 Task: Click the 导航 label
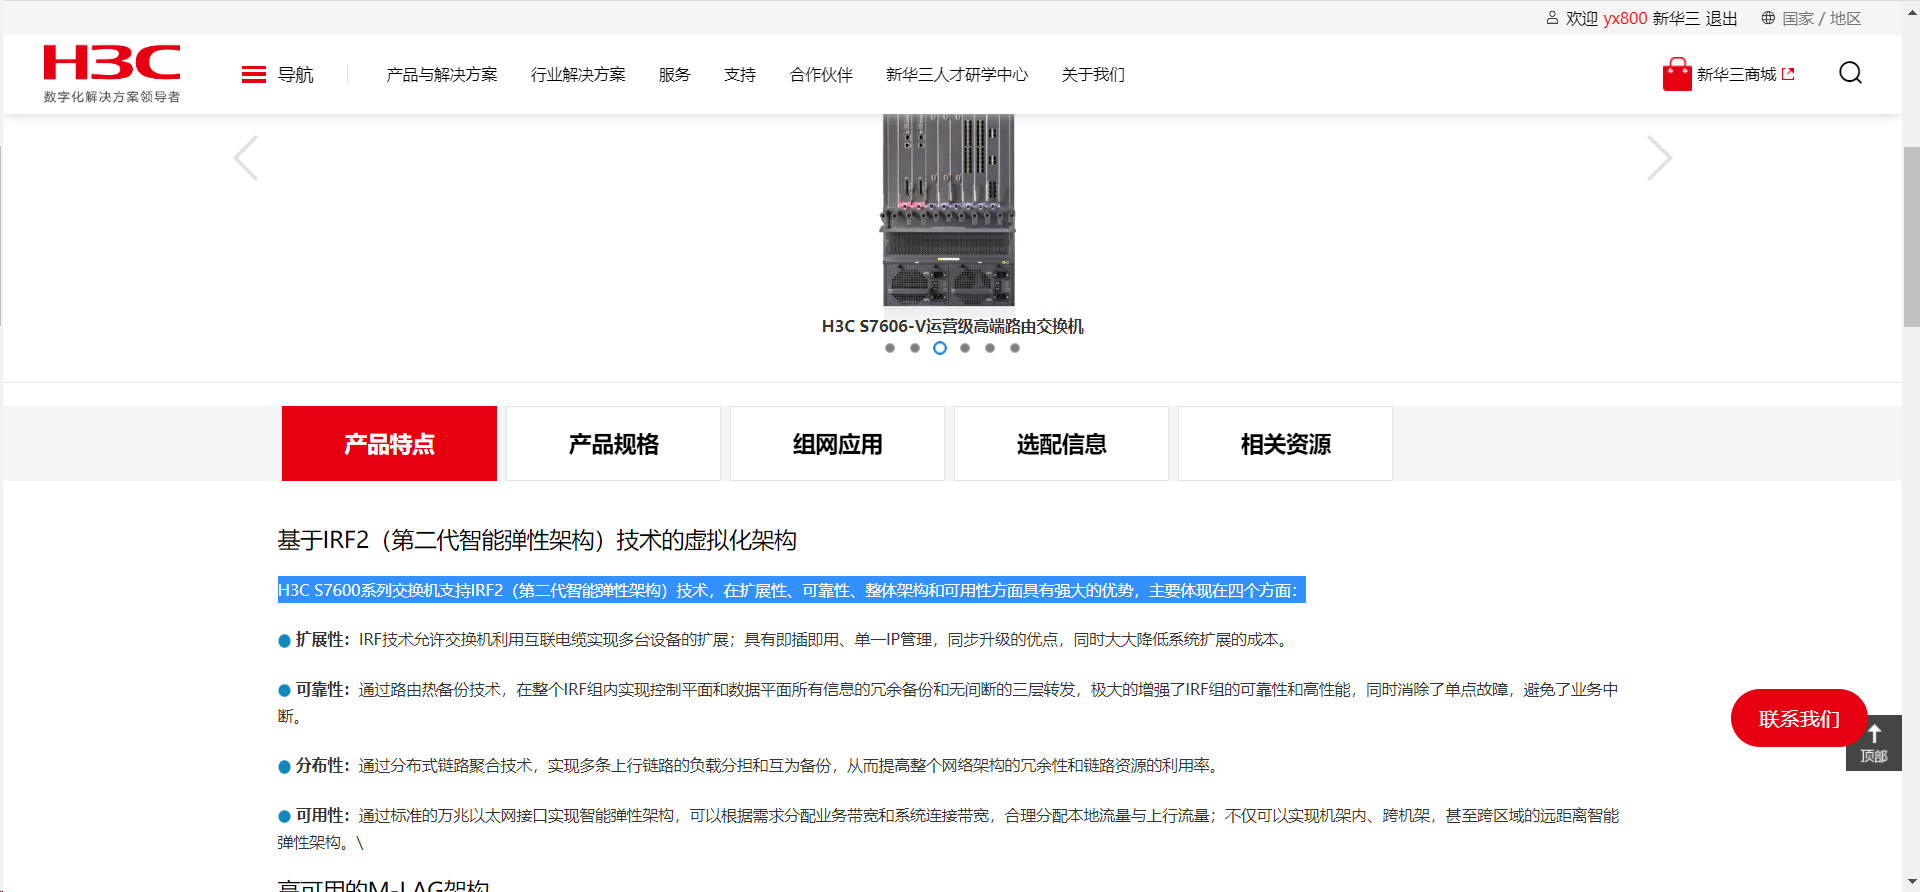point(295,75)
